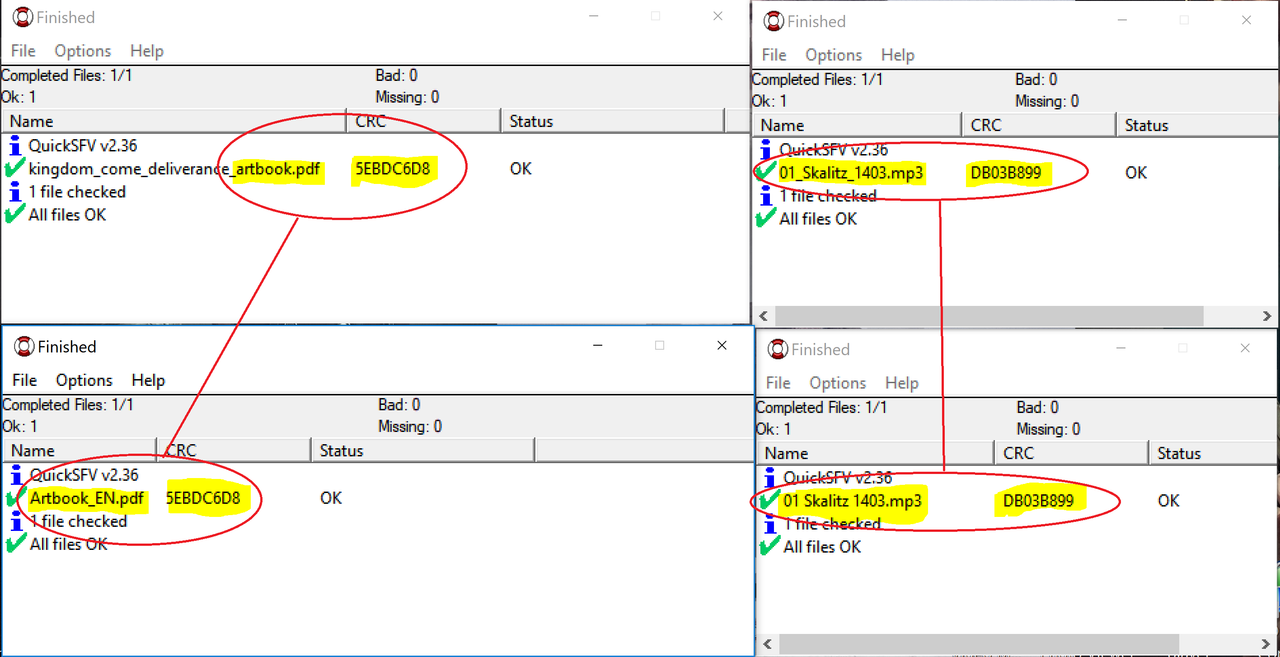Click the green checkmark beside Artbook_EN.pdf
This screenshot has height=657, width=1280.
coord(15,498)
